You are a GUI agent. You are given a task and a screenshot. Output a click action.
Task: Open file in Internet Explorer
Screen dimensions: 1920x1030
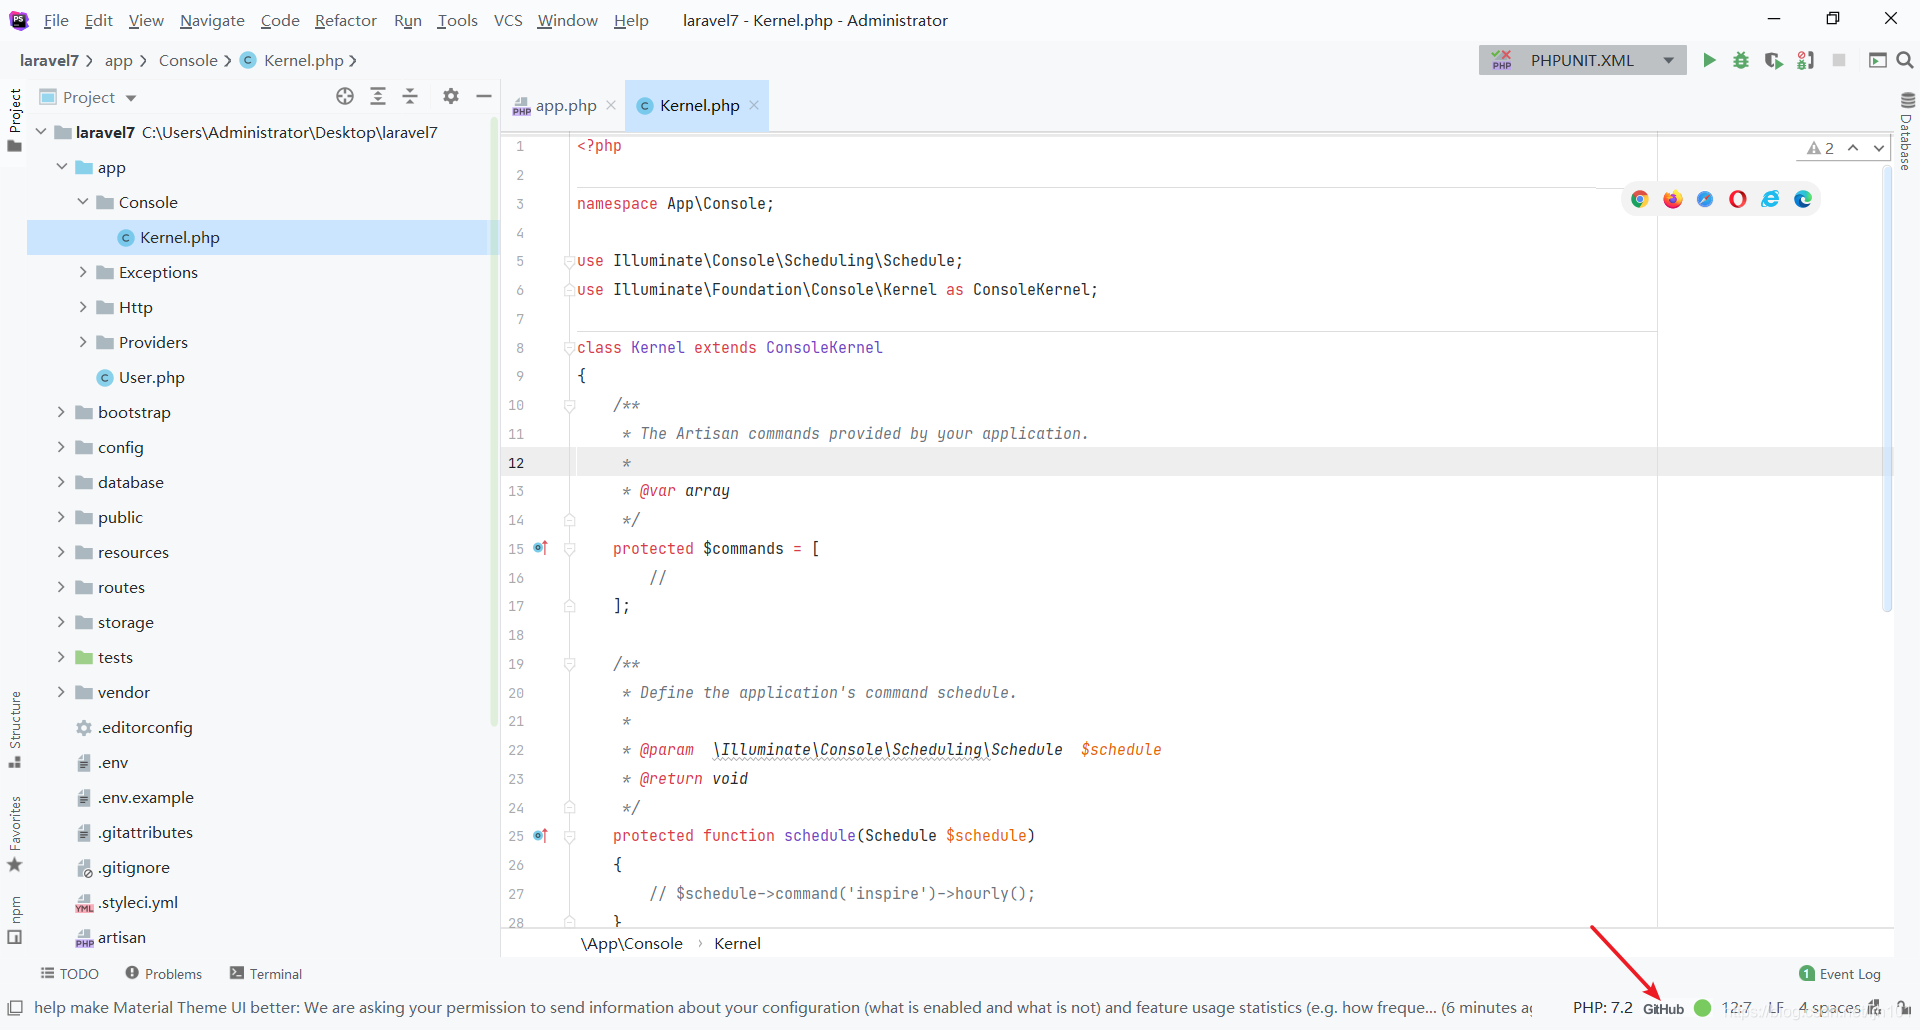pos(1770,199)
